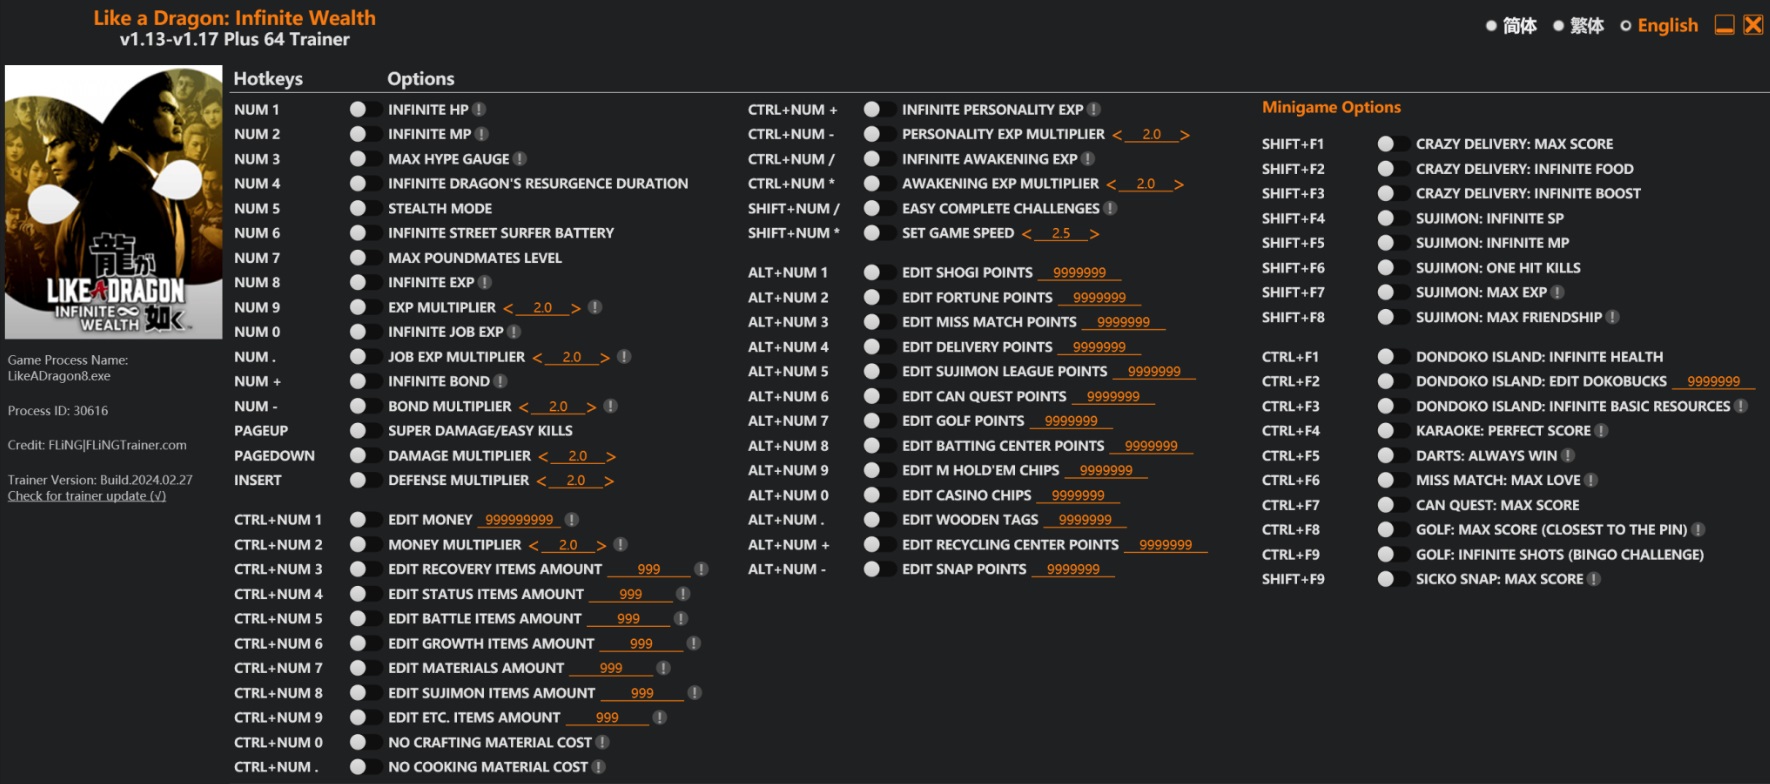Switch language to English
Screen dimensions: 1770x784
pos(1658,26)
